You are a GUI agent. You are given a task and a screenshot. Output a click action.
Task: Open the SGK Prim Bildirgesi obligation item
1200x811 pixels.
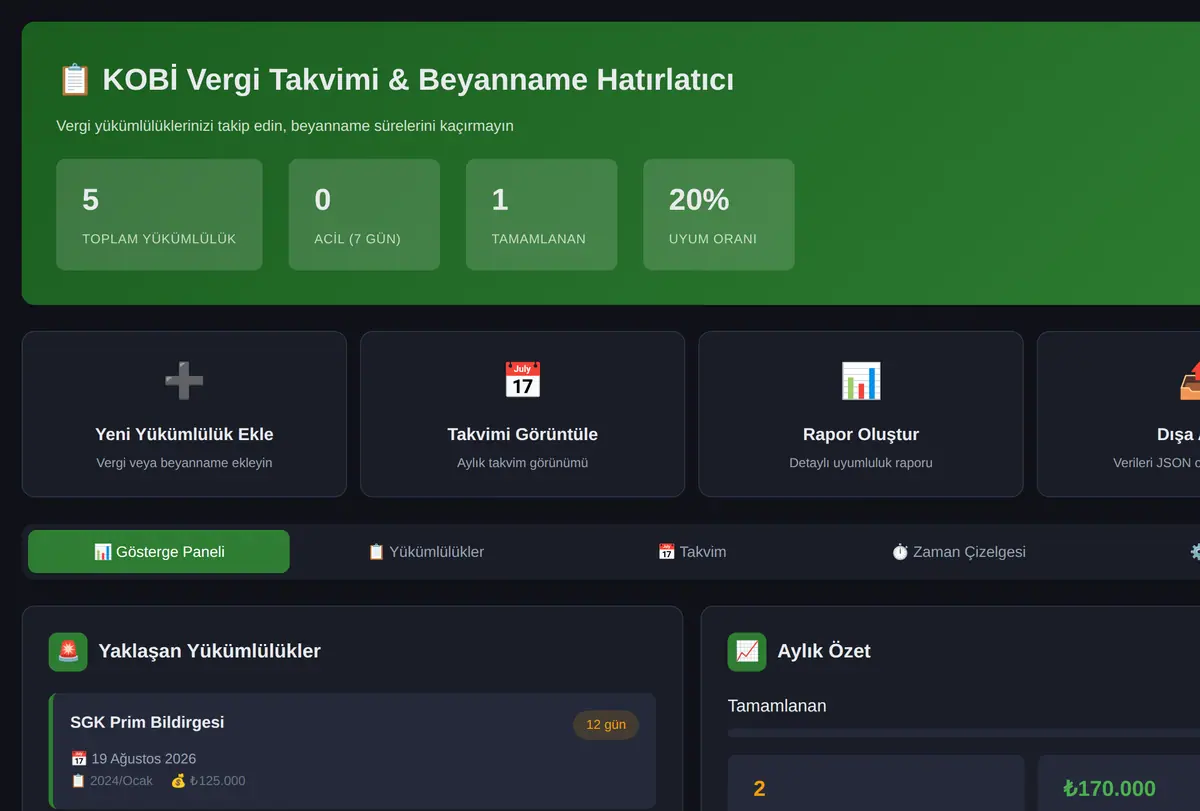tap(352, 751)
